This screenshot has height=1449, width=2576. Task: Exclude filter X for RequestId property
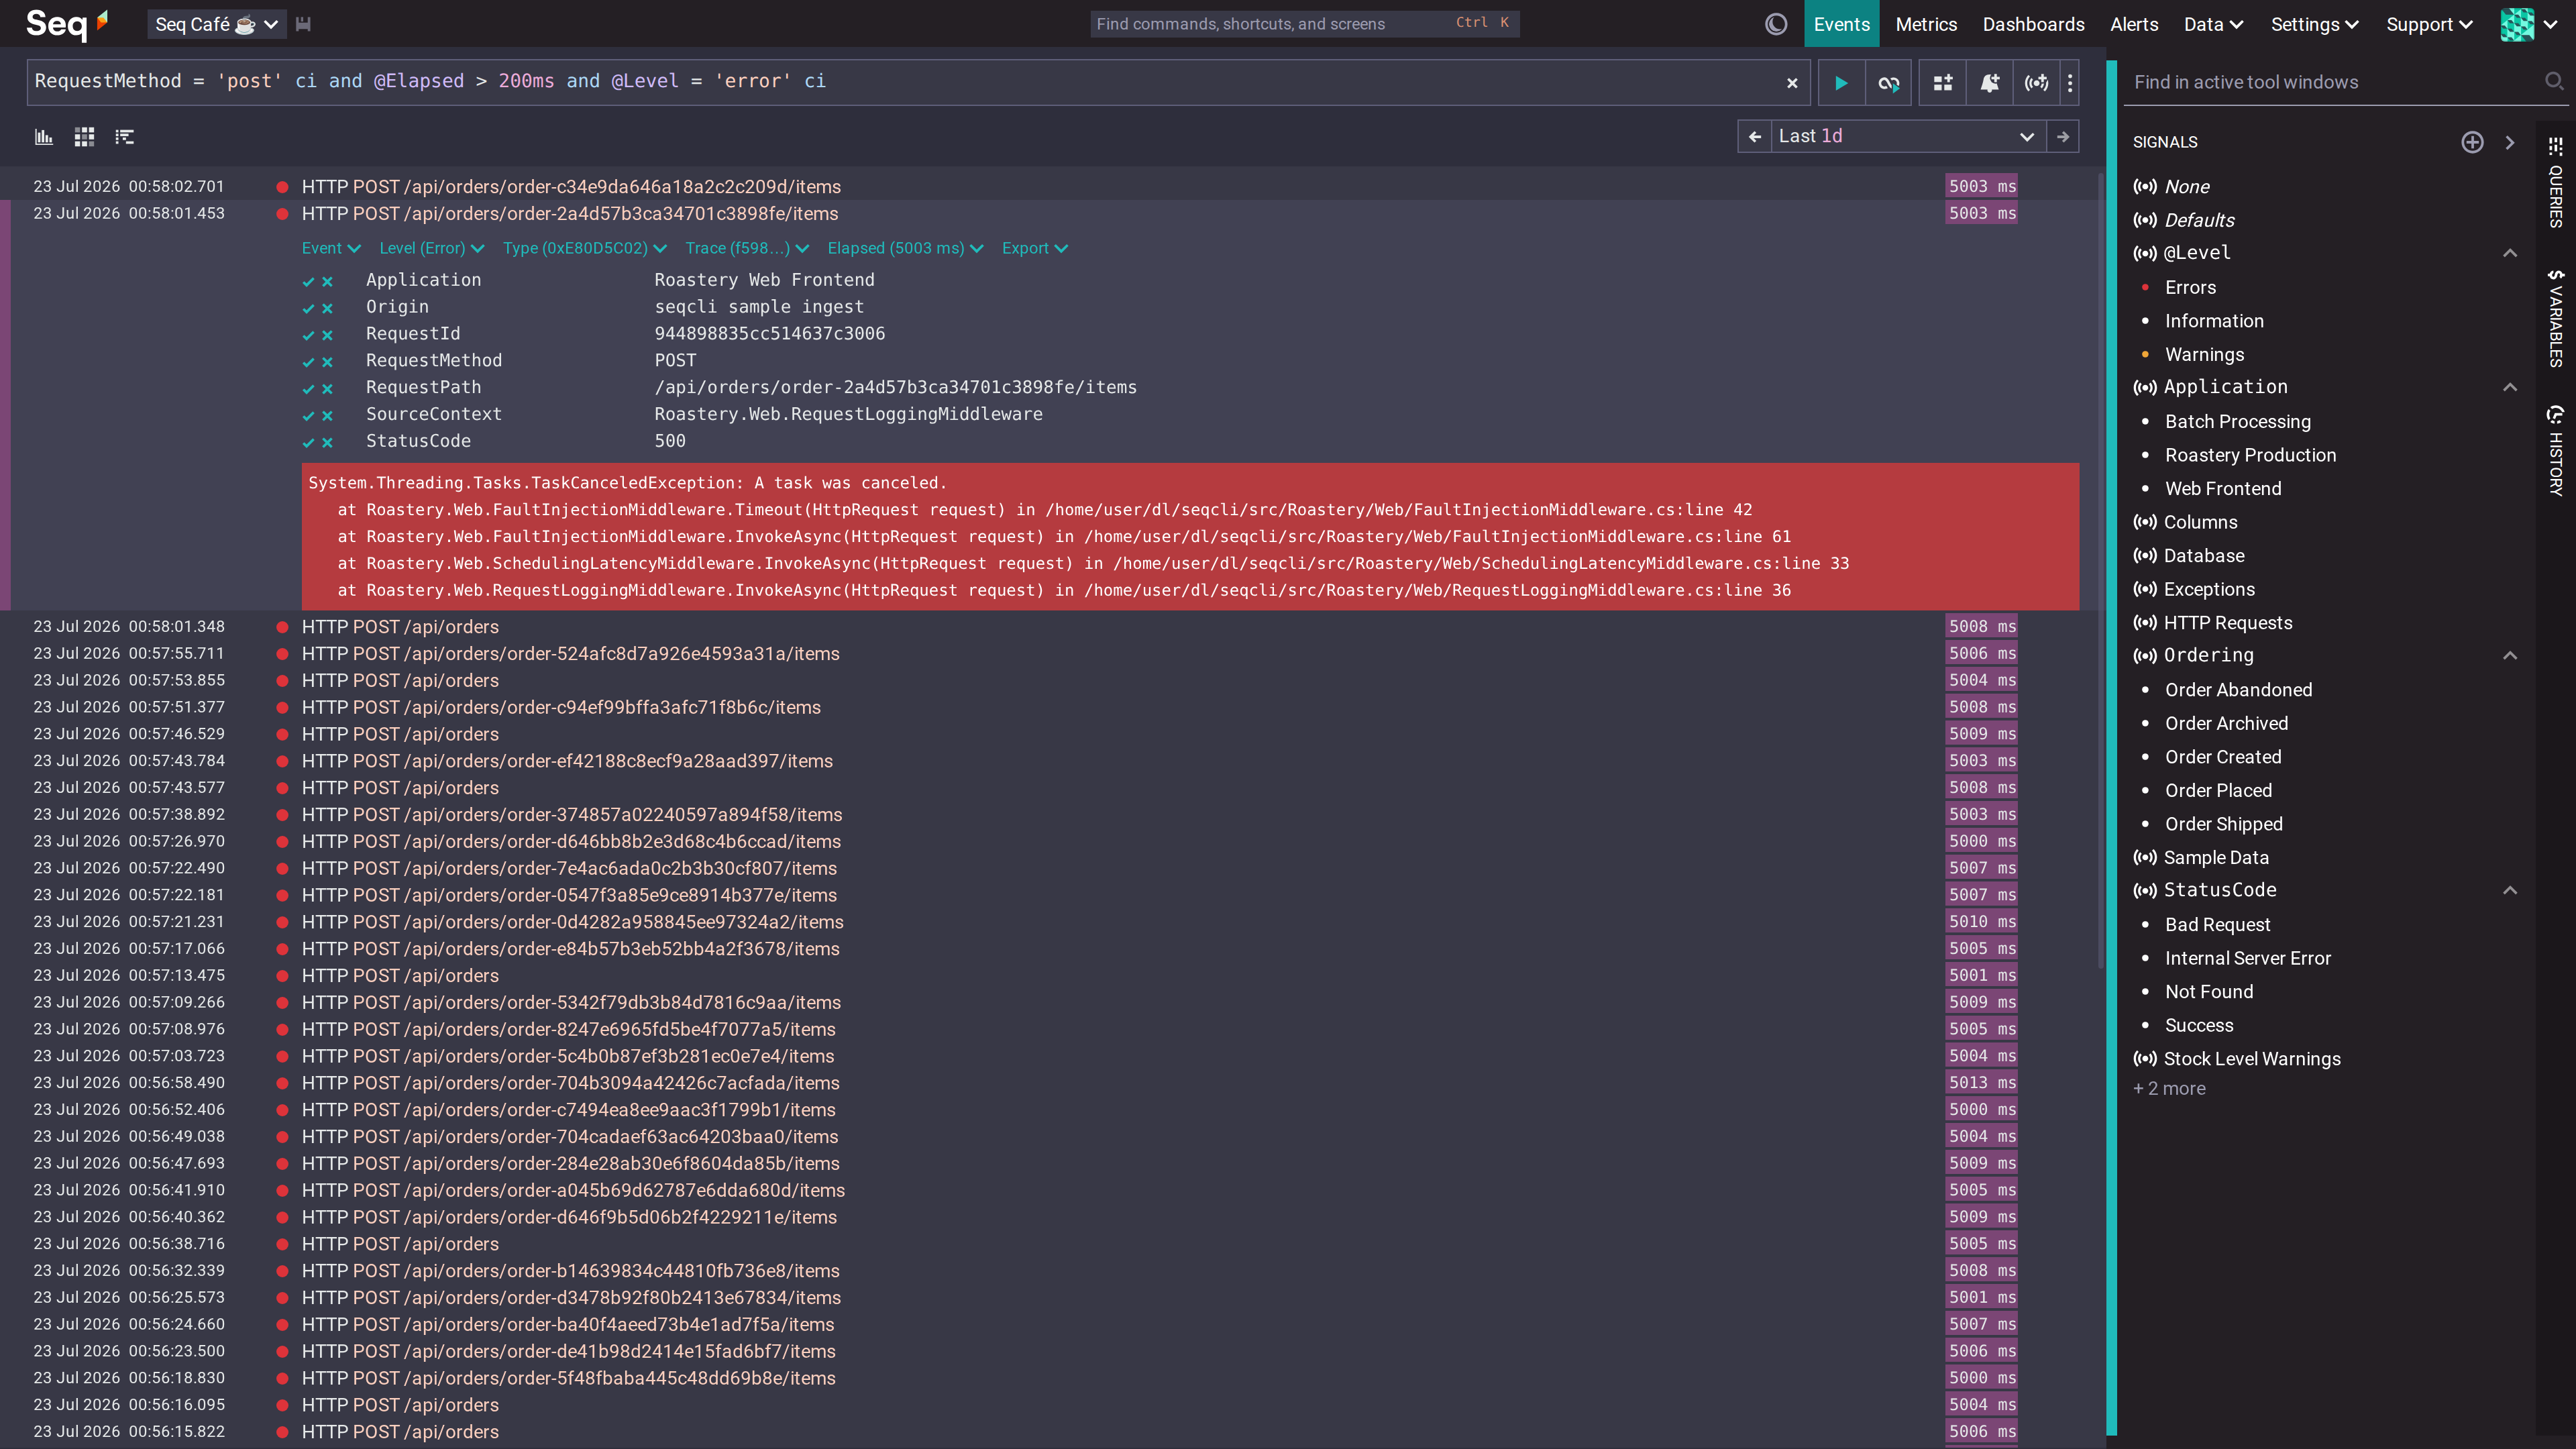coord(327,336)
